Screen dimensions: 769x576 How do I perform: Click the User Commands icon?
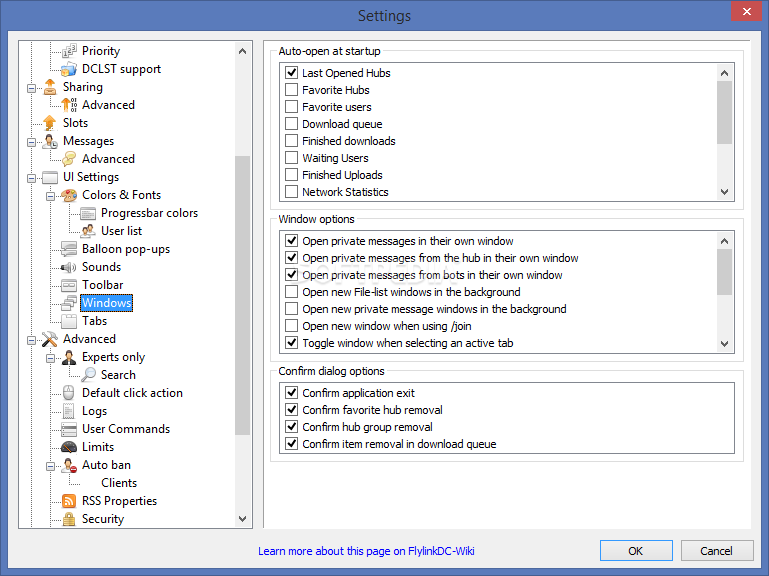[69, 429]
